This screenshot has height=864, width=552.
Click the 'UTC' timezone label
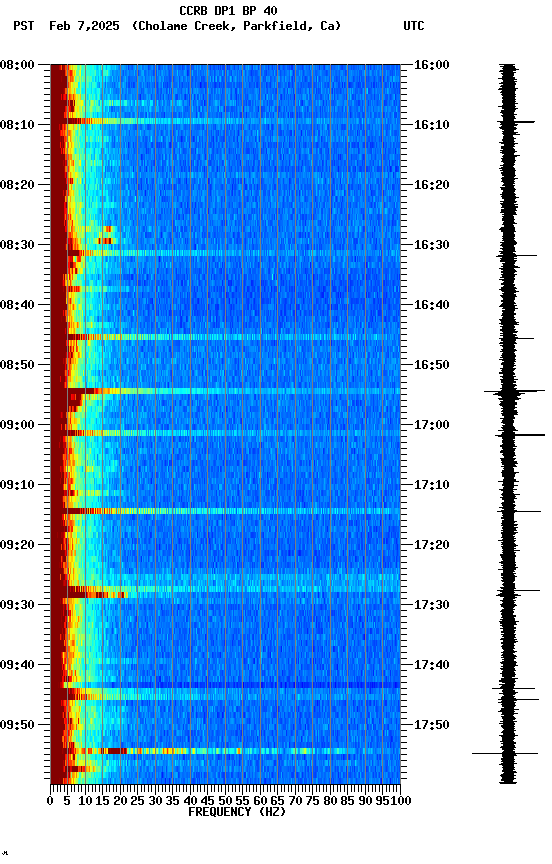point(414,26)
